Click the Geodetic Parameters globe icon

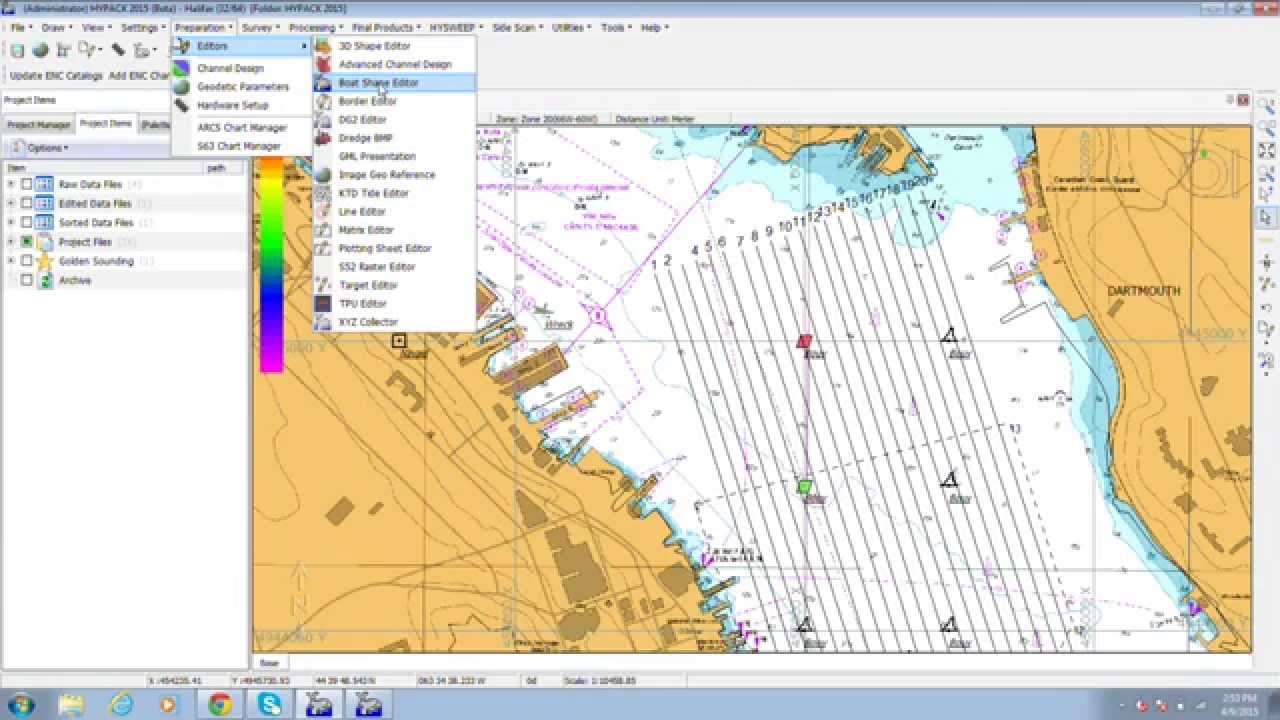180,87
